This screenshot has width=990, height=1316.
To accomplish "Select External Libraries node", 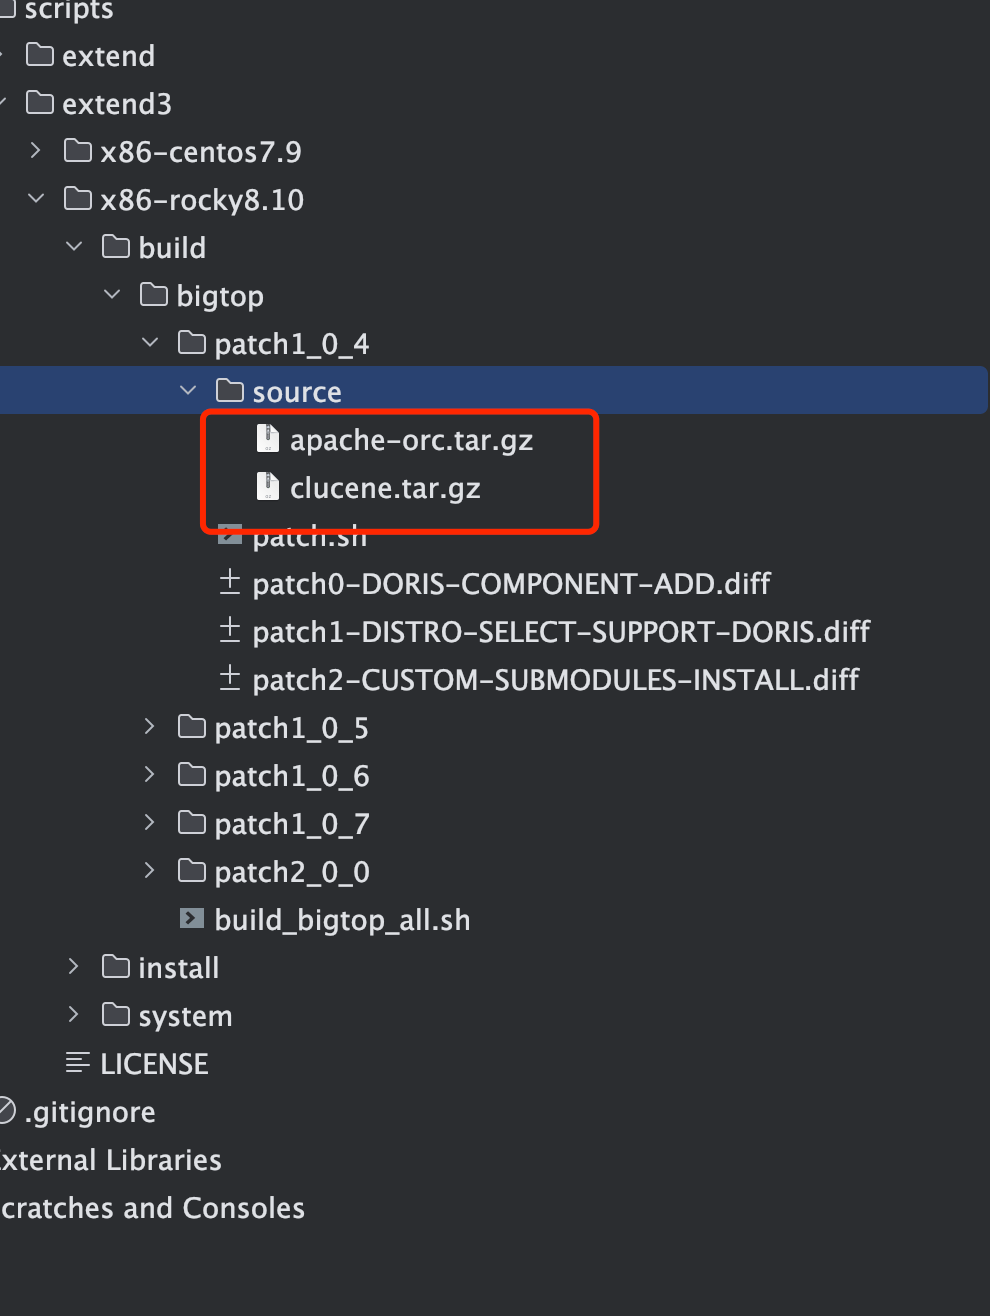I will click(x=110, y=1160).
